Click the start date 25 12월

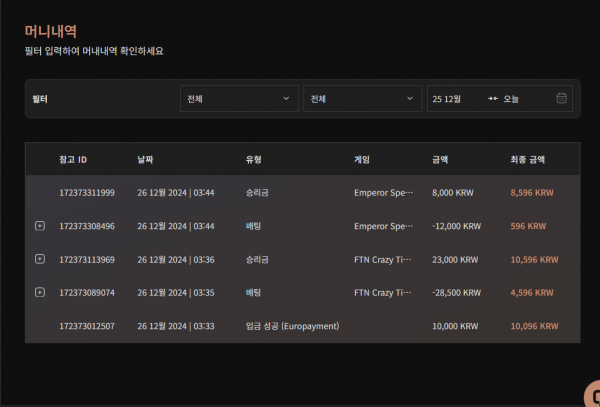pos(446,99)
